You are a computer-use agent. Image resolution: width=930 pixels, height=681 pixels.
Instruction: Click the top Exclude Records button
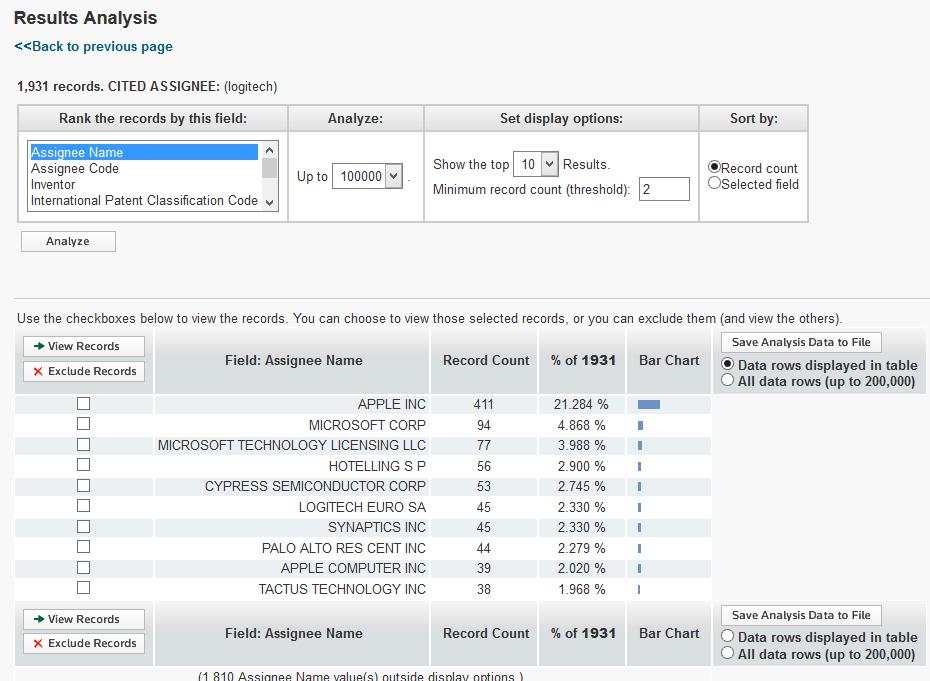point(84,371)
